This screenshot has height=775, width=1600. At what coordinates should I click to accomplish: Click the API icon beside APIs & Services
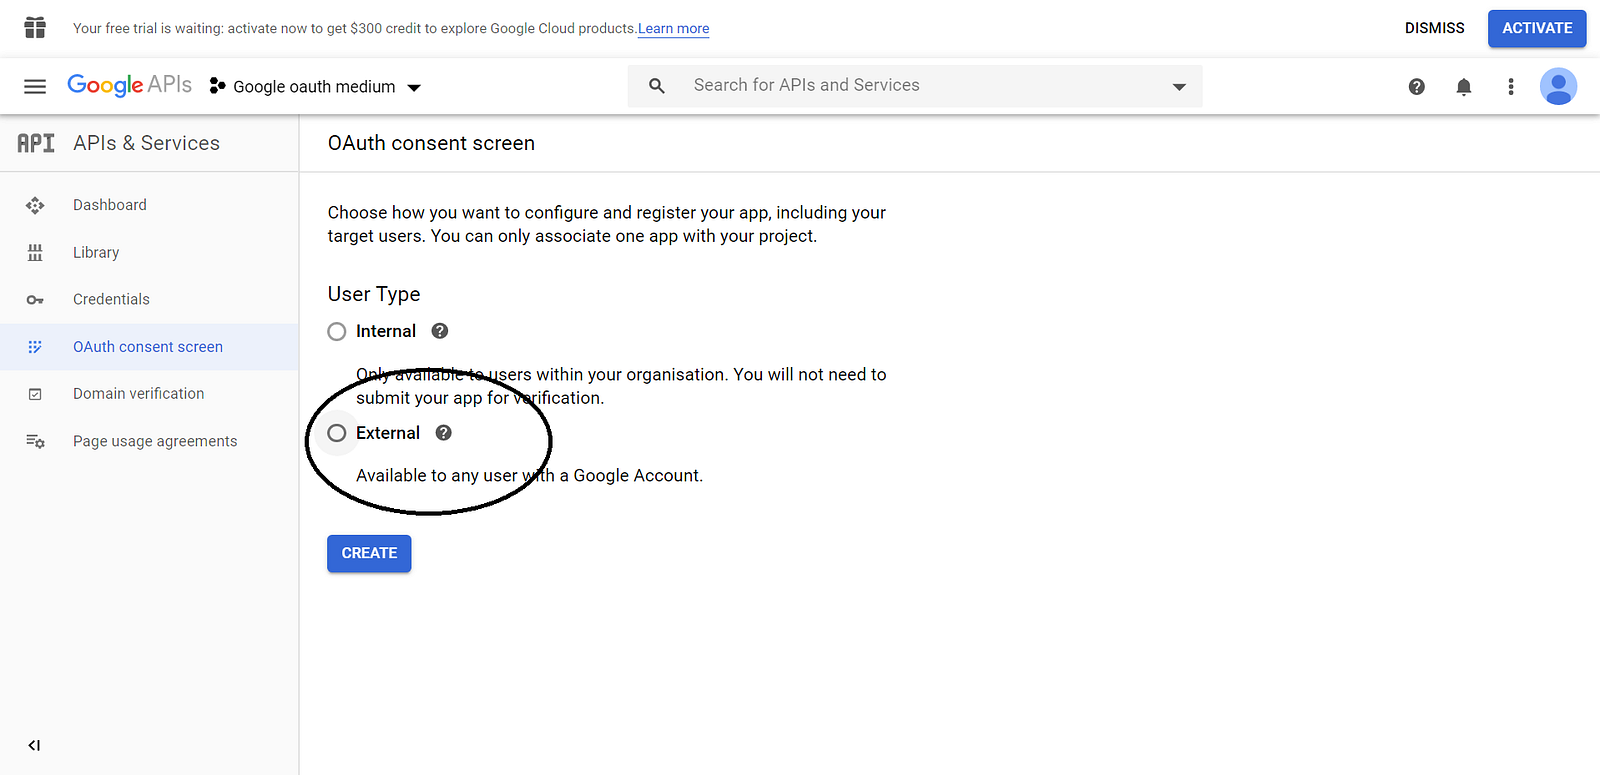(x=36, y=143)
